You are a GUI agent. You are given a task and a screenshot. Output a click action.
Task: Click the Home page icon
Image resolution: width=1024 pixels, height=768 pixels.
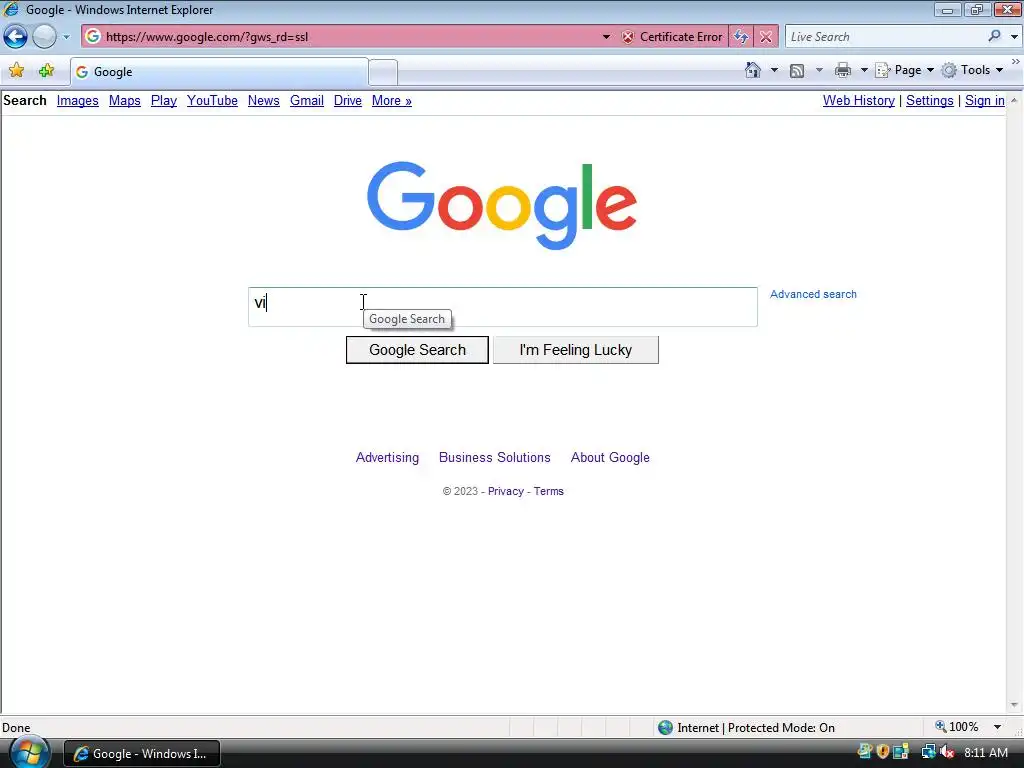pos(752,70)
